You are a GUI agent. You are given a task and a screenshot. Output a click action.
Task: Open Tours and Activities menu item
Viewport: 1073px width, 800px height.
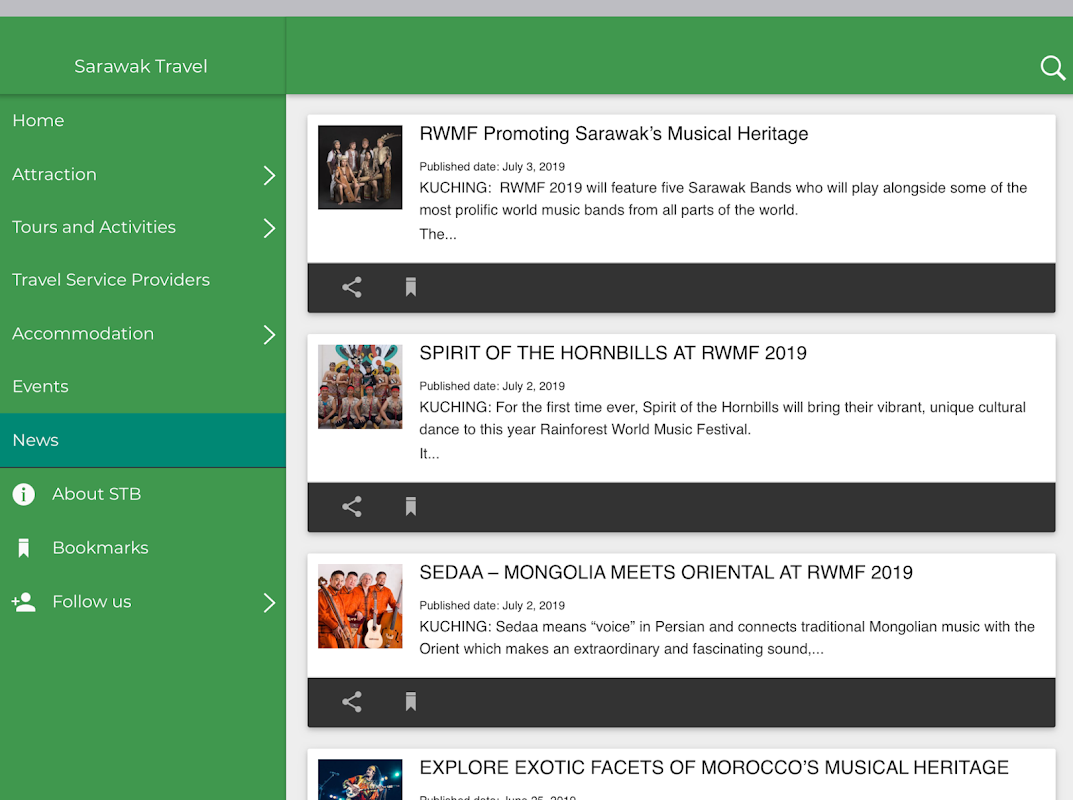142,227
